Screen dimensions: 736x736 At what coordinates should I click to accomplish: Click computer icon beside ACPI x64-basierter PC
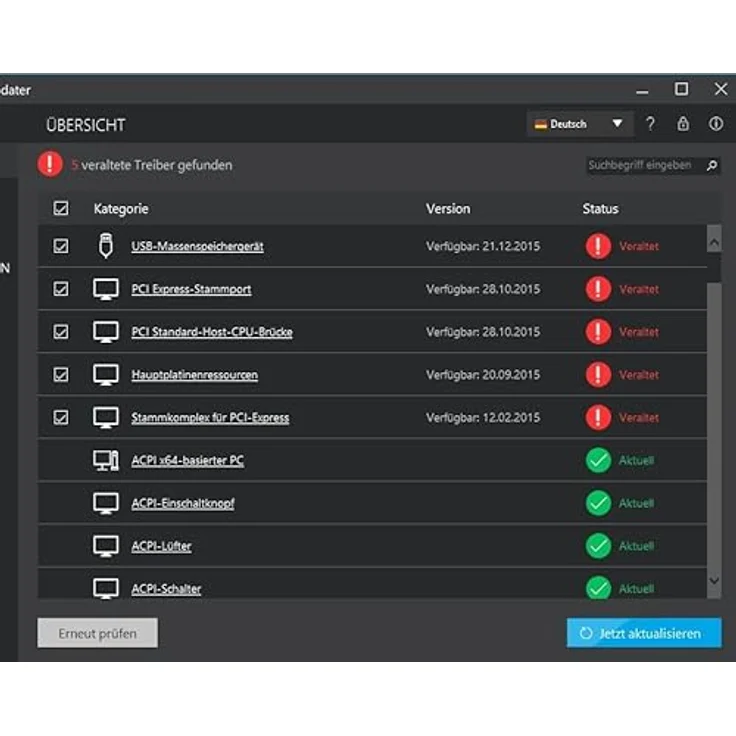click(x=106, y=460)
